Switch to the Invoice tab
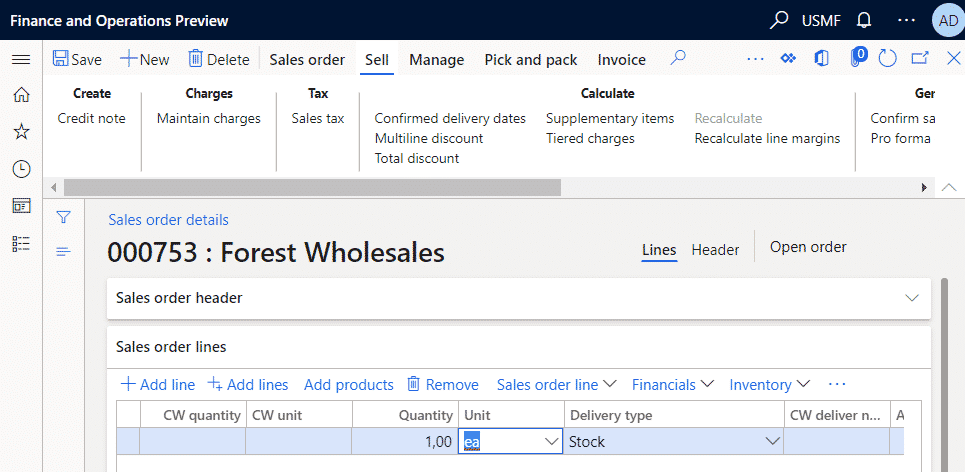The width and height of the screenshot is (965, 472). click(622, 60)
